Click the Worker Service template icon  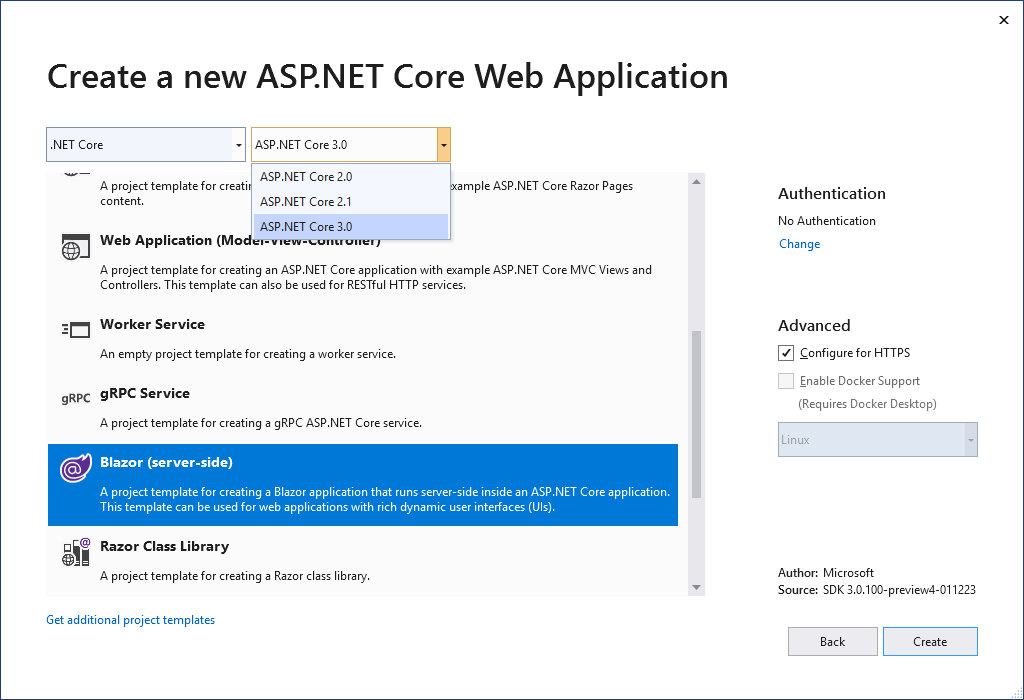pyautogui.click(x=76, y=330)
